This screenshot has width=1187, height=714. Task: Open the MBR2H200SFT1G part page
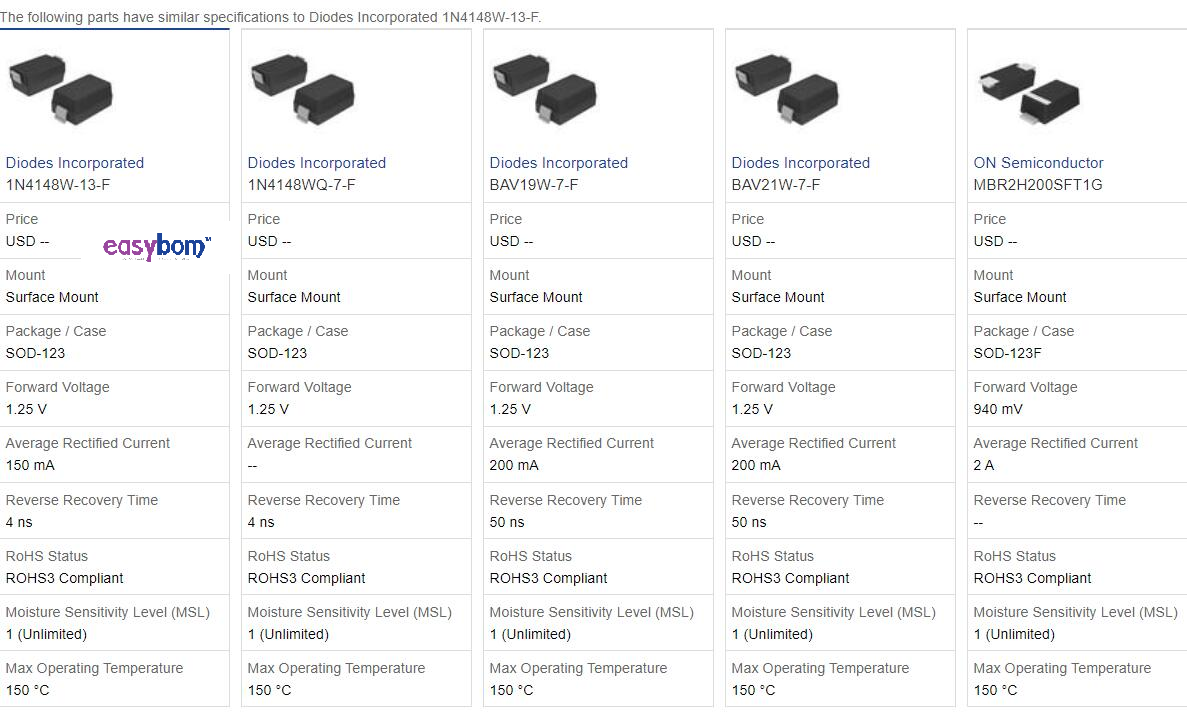[x=1040, y=184]
